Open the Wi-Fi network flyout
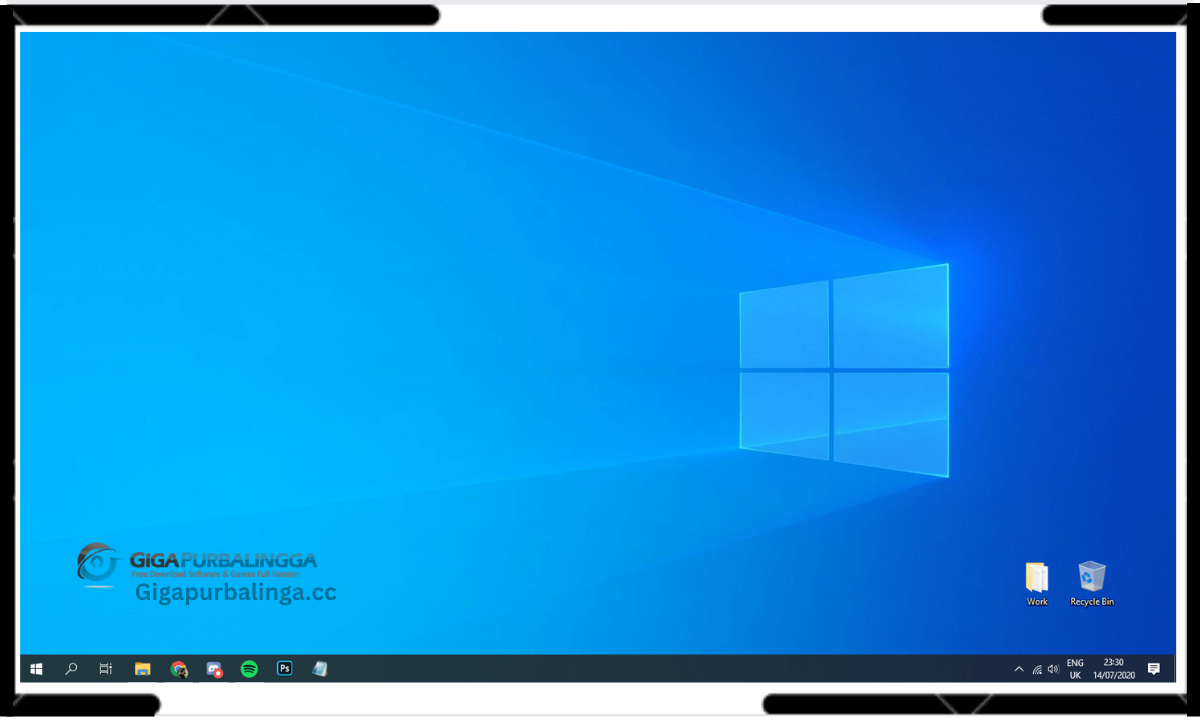Screen dimensions: 1200x720 1037,669
